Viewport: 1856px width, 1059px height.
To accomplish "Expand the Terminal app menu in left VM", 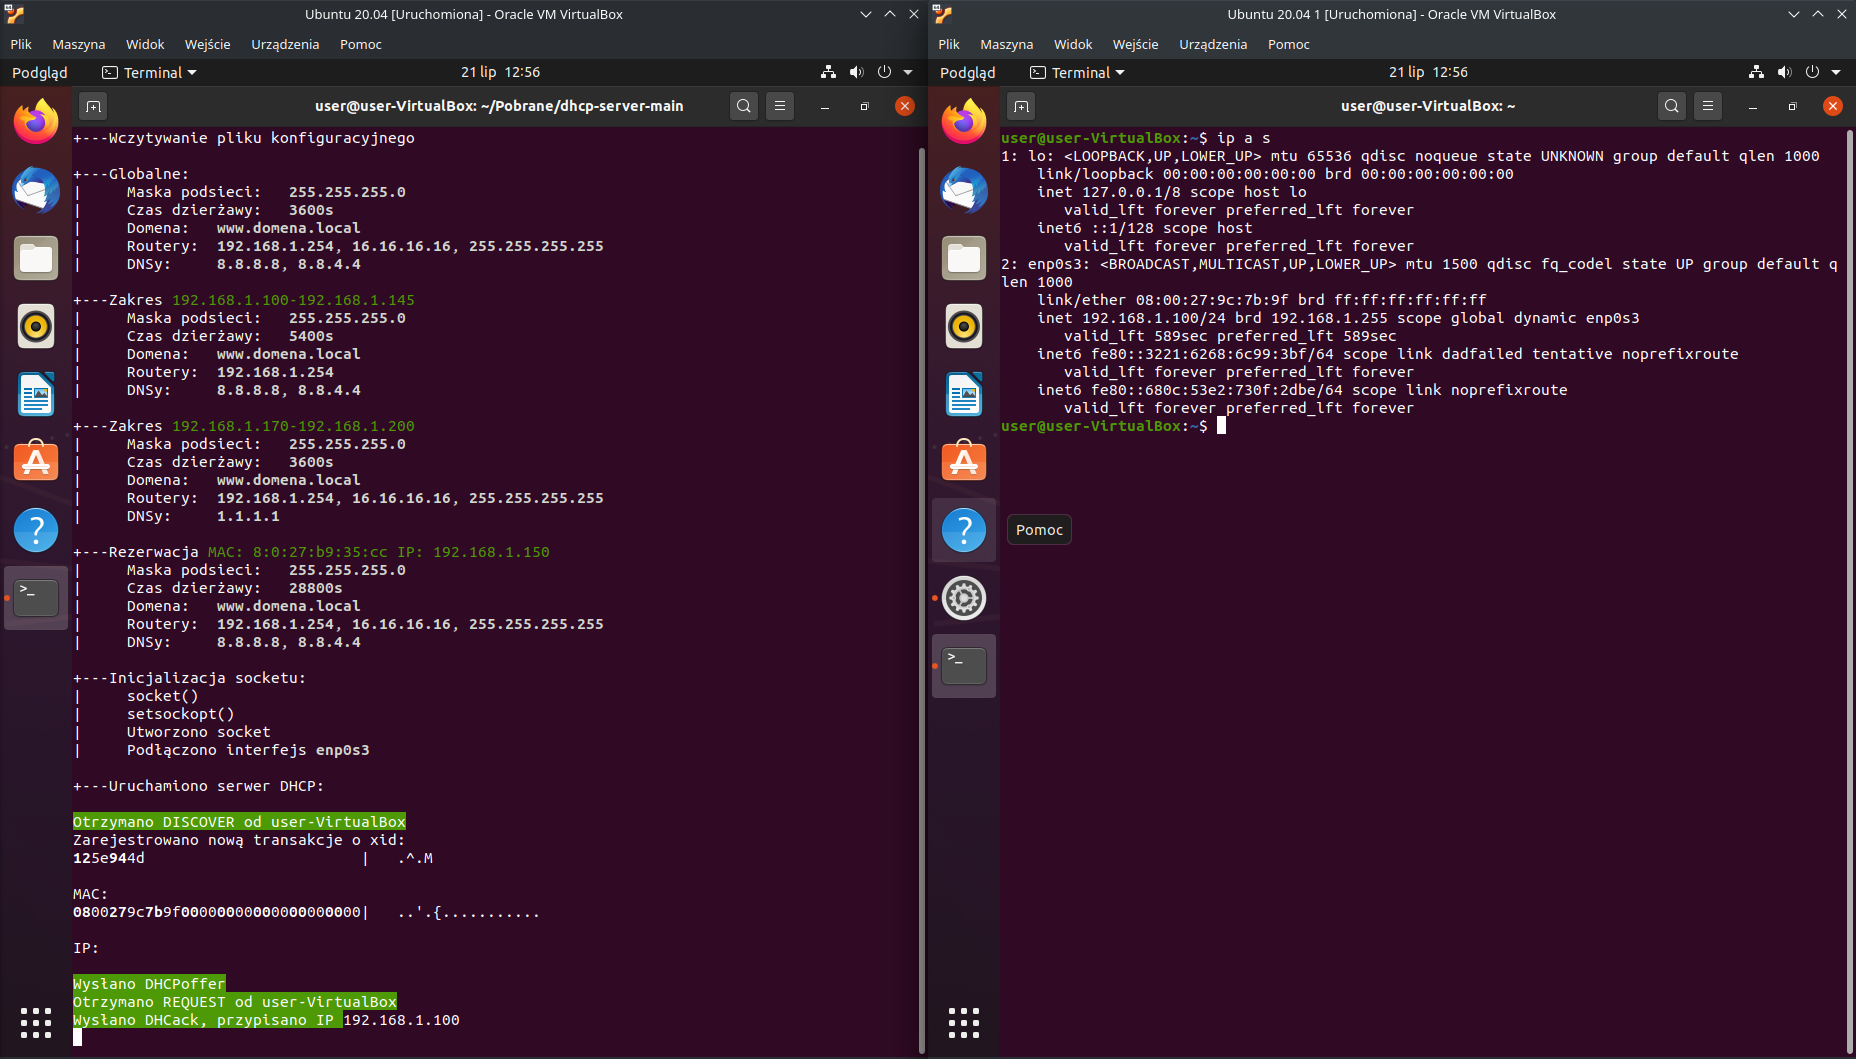I will (x=150, y=72).
